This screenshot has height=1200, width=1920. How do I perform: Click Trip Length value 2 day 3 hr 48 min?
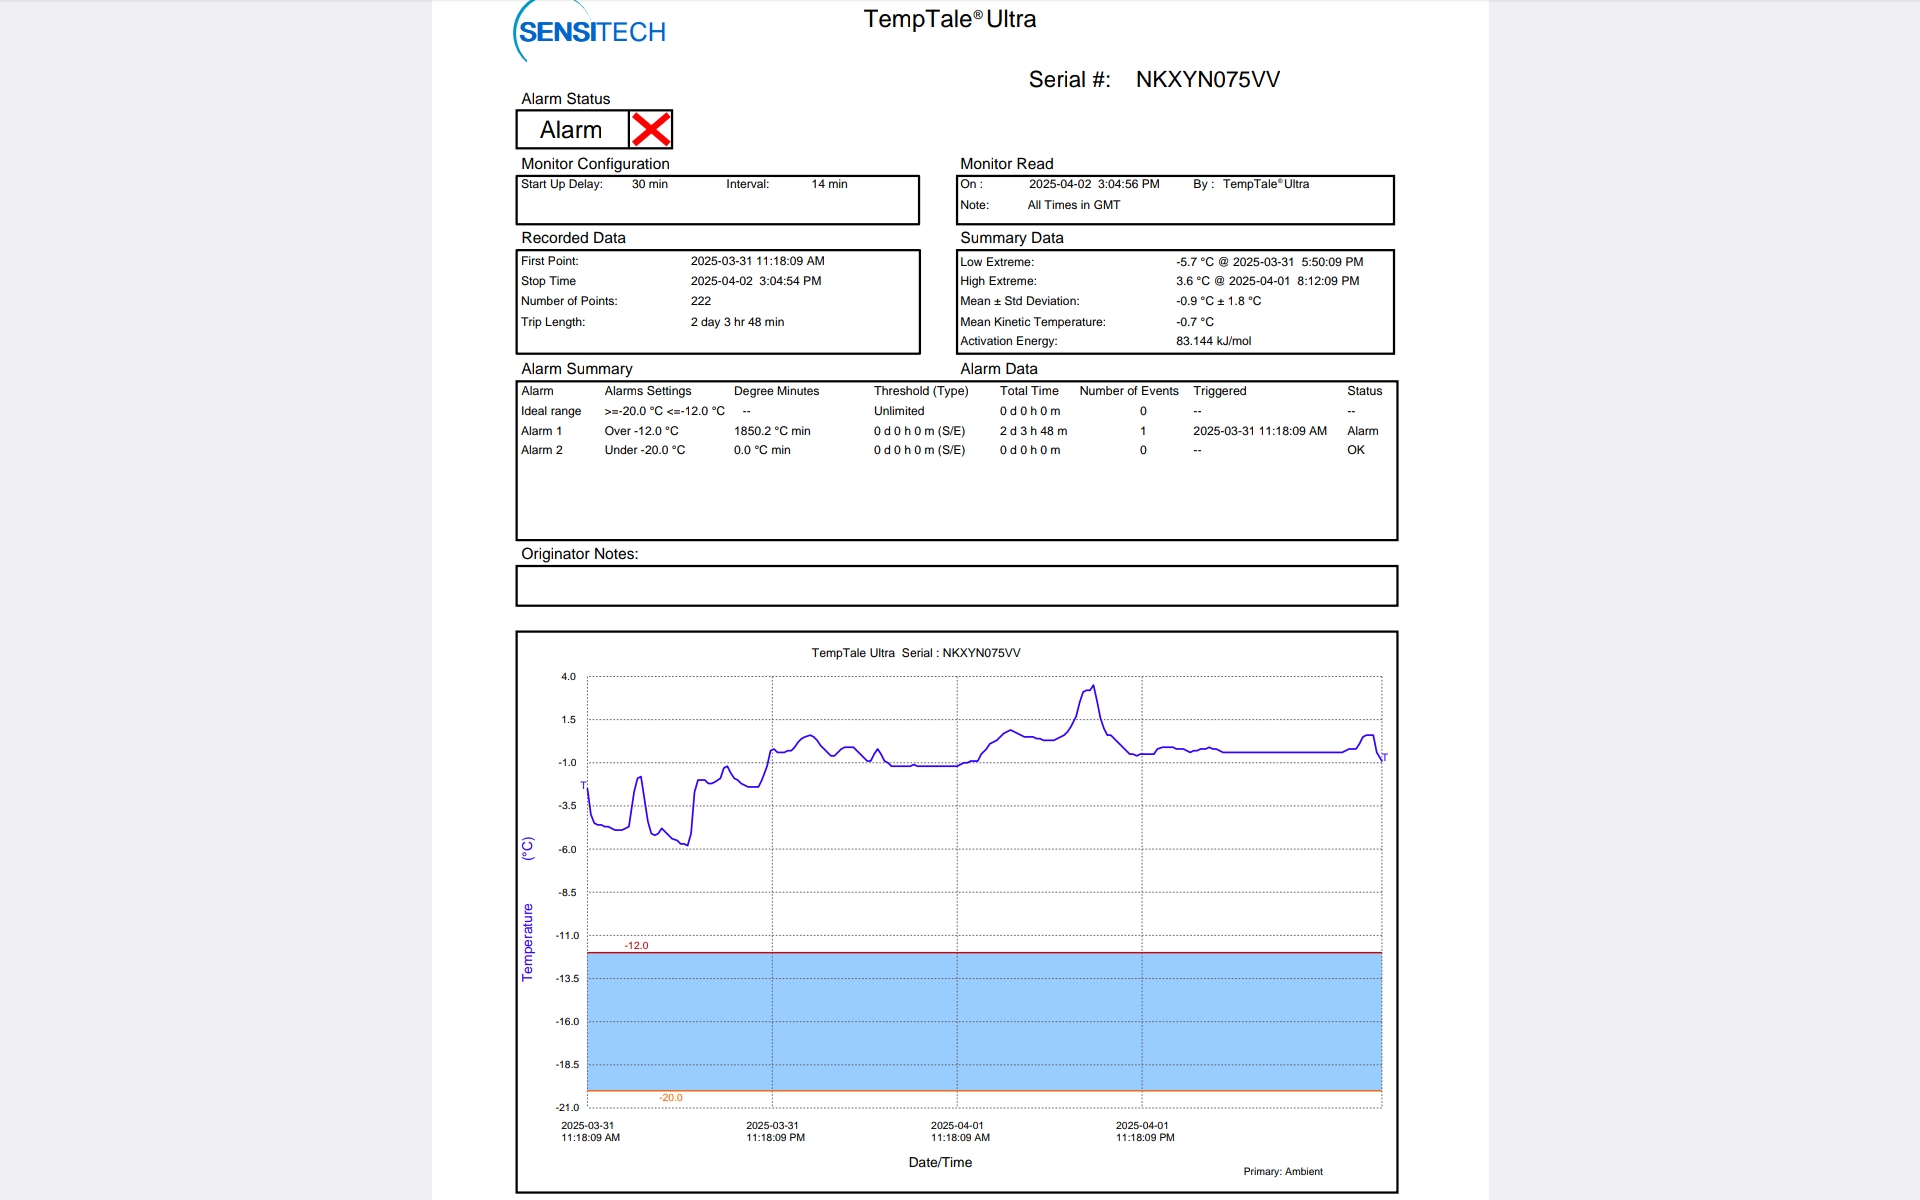737,322
